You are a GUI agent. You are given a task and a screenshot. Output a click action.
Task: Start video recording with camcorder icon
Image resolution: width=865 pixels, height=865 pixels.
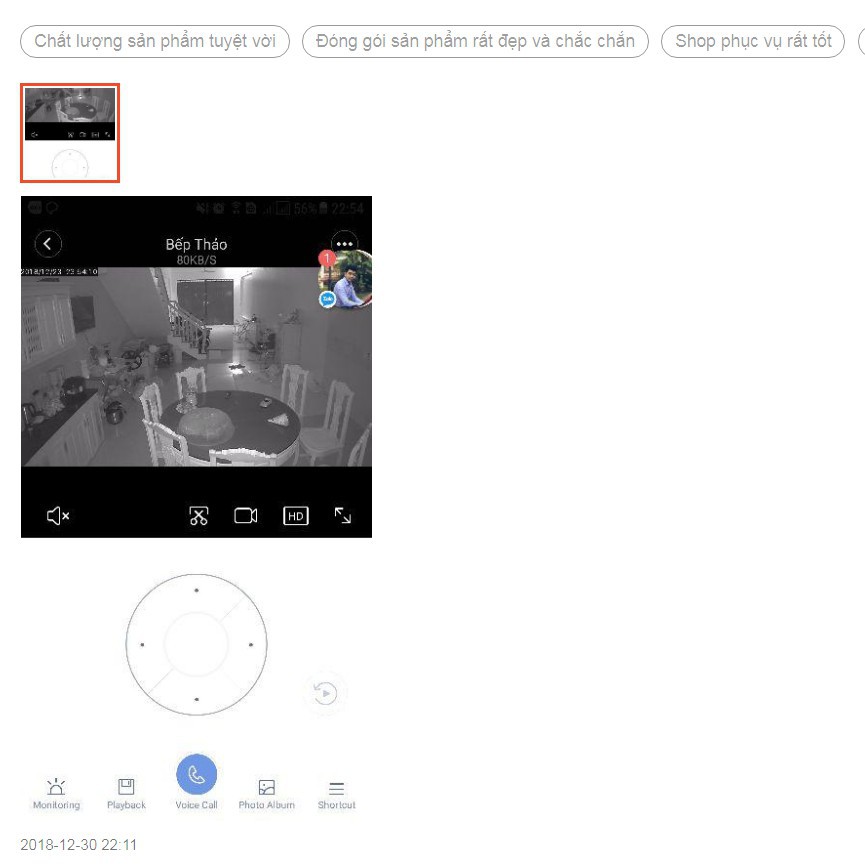(x=246, y=516)
